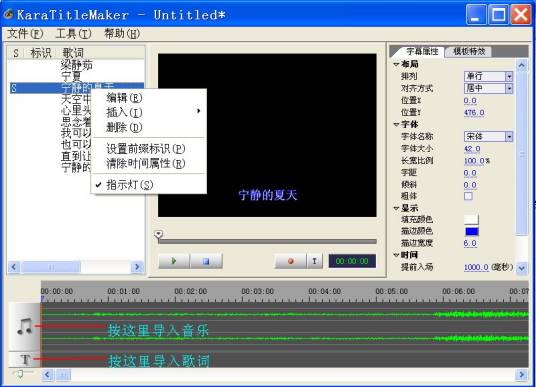Open the 文件(F) menu
536x387 pixels.
(x=25, y=34)
